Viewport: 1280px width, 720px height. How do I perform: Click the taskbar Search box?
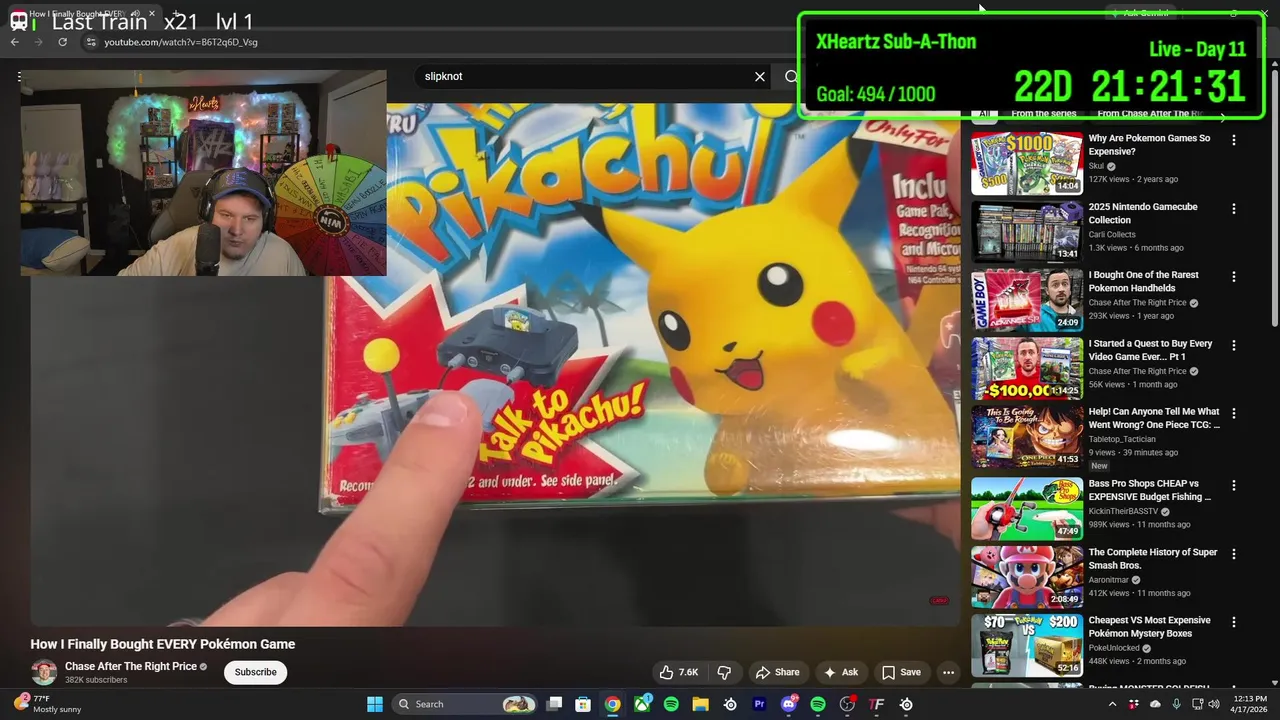(464, 704)
